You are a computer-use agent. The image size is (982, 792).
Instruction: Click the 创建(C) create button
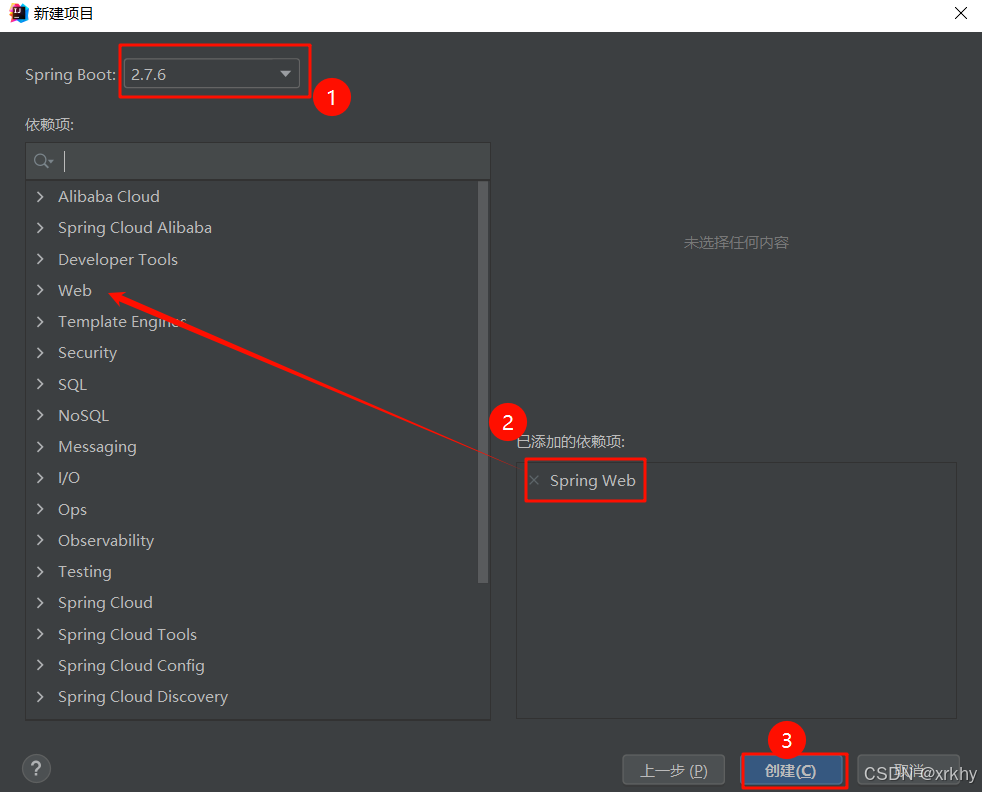792,770
